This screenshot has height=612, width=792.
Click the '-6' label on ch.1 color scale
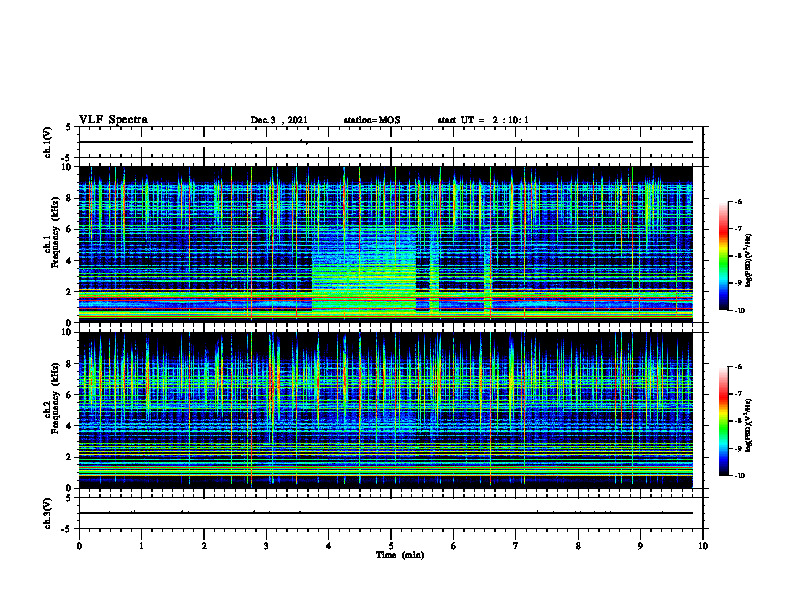[737, 201]
